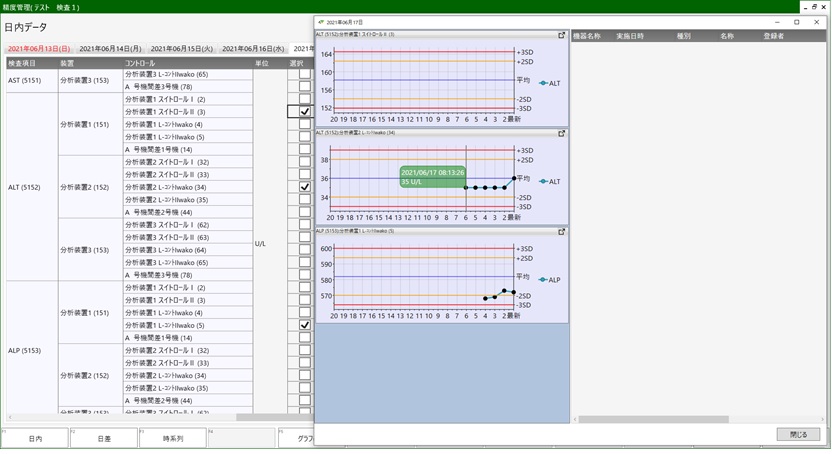Click the horizontal scrollbar under the data table
The height and width of the screenshot is (454, 832).
275,417
